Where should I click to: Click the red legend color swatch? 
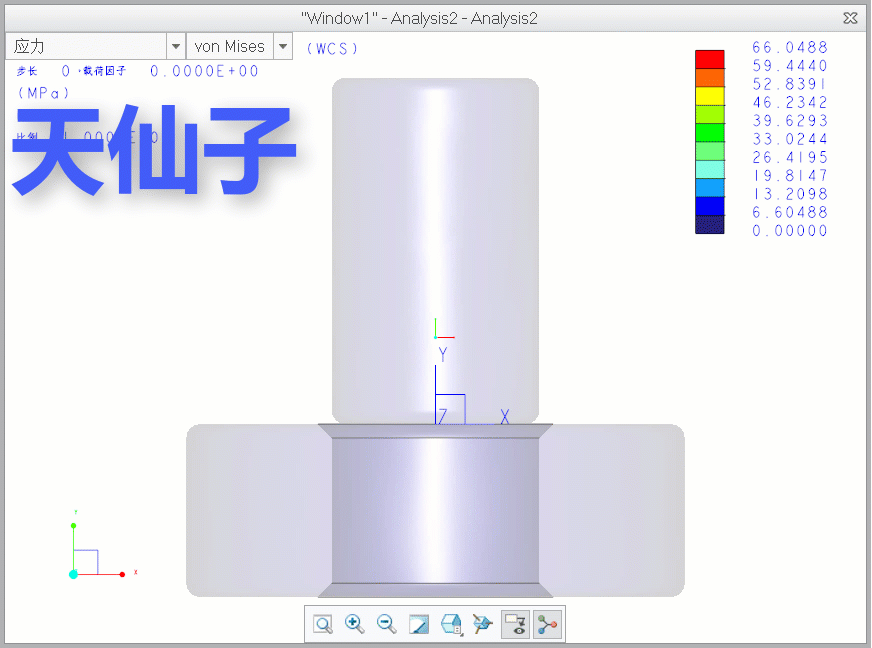(x=710, y=60)
